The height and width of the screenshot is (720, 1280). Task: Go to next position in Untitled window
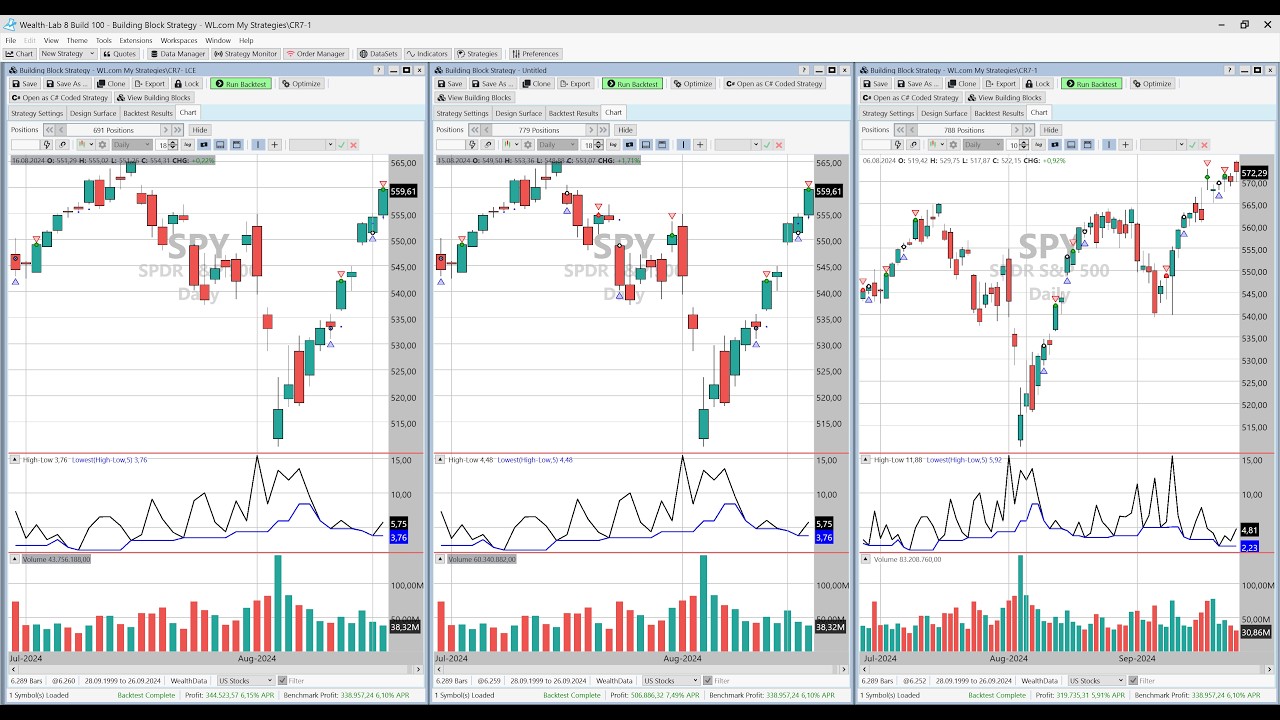point(590,130)
